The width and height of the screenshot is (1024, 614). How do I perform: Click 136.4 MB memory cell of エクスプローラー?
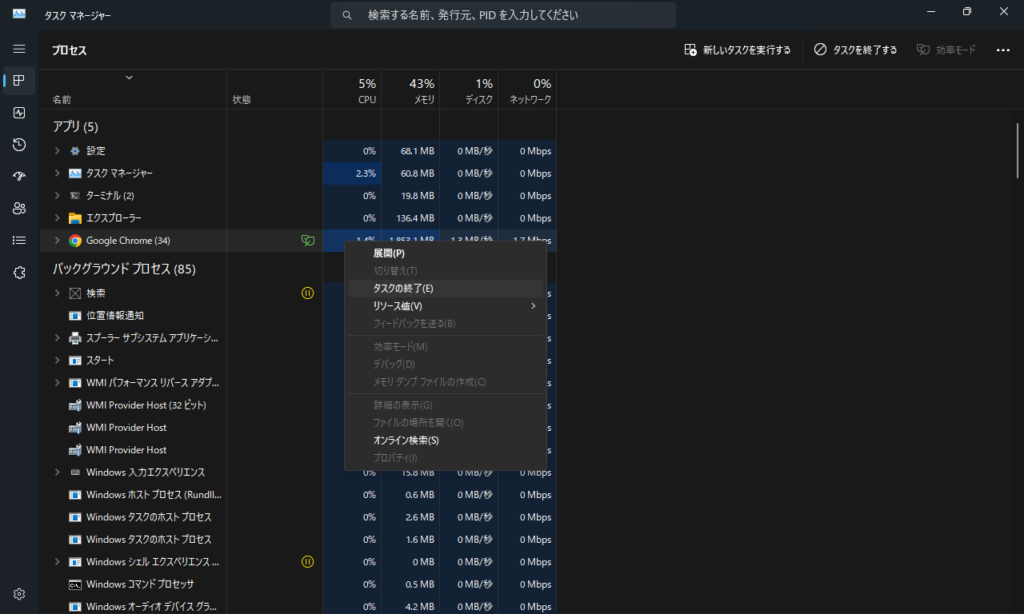pos(411,218)
